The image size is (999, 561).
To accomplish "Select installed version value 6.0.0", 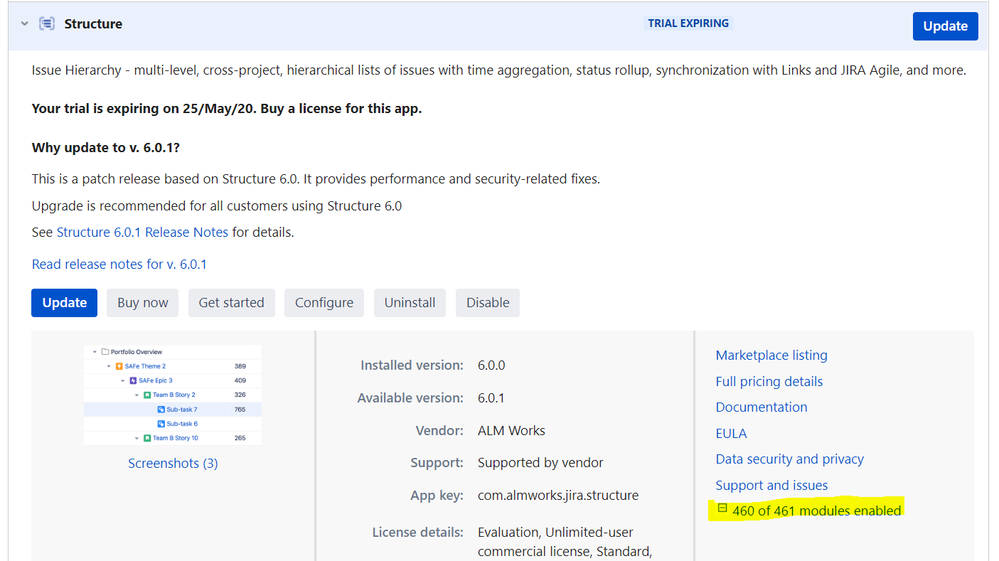I will 491,366.
